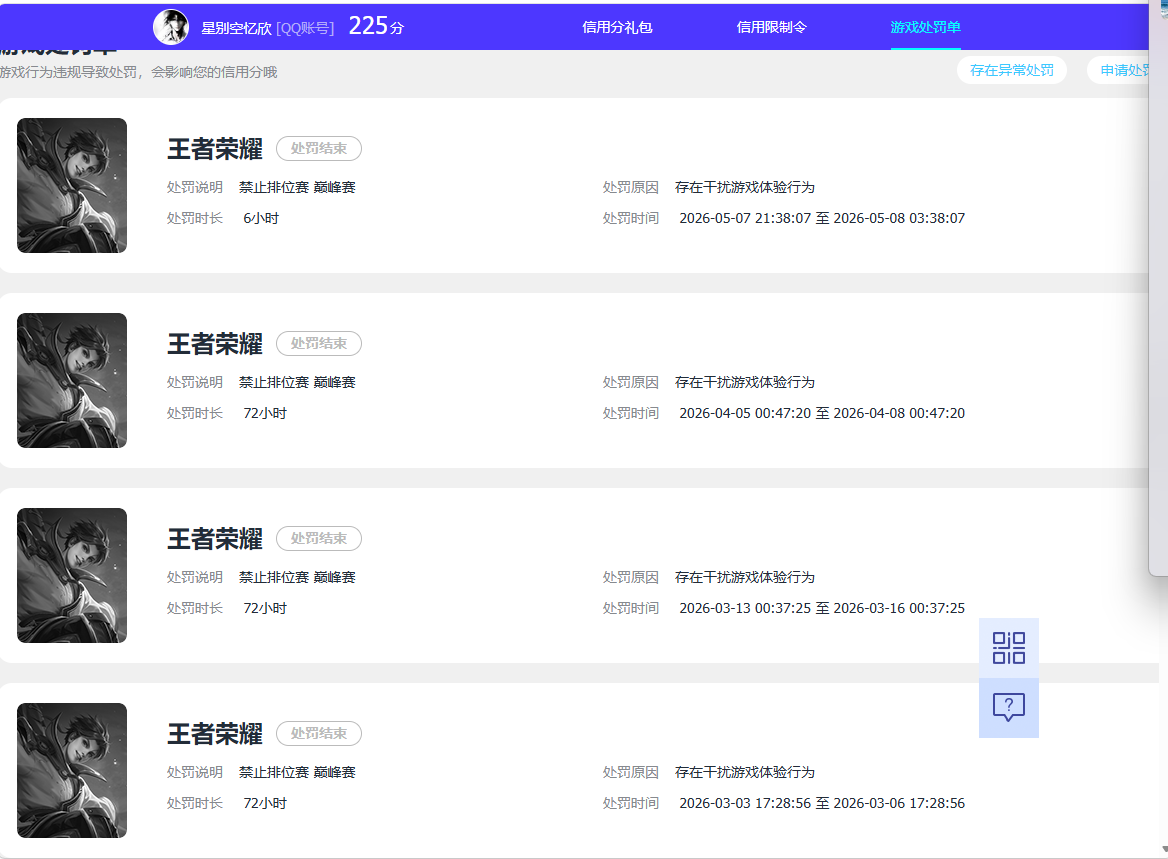
Task: Click the time range 2026-03-03 17:28:56 至 2026-03-06
Action: tap(822, 804)
